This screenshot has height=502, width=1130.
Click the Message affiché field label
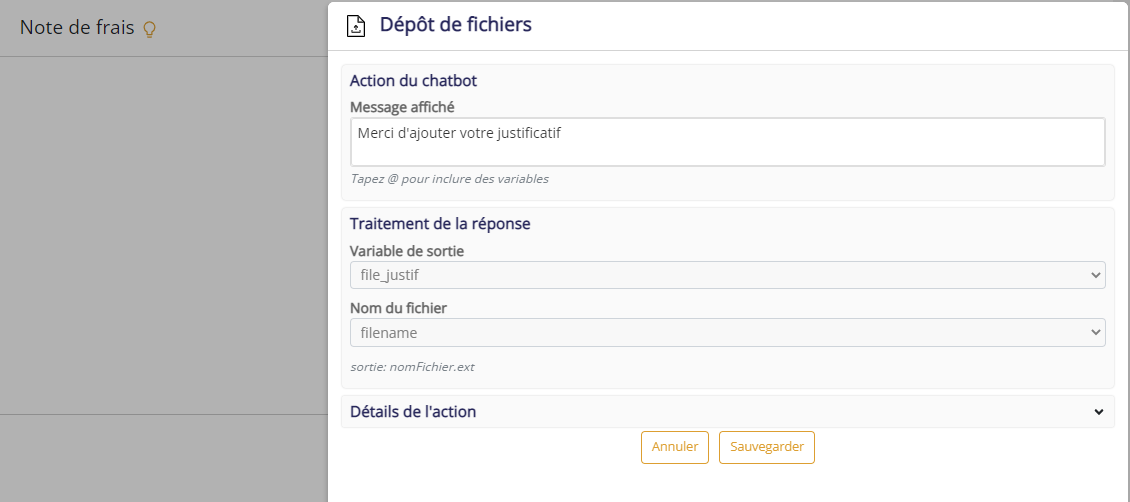click(x=402, y=107)
